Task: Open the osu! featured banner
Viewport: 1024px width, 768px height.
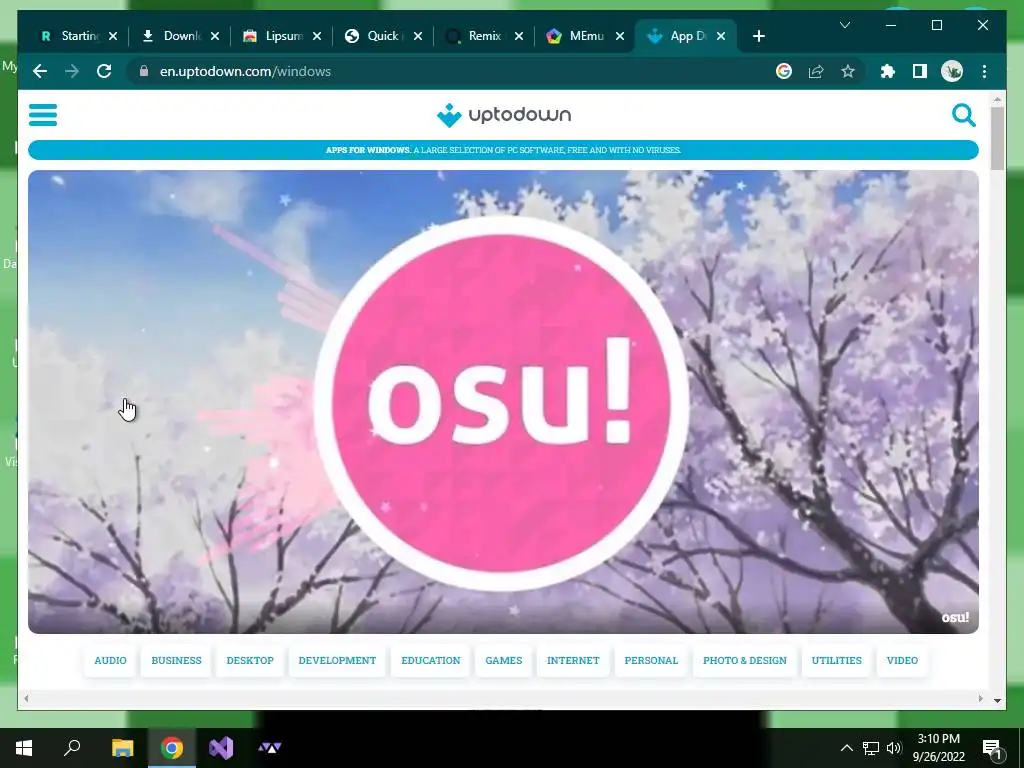Action: pos(503,402)
